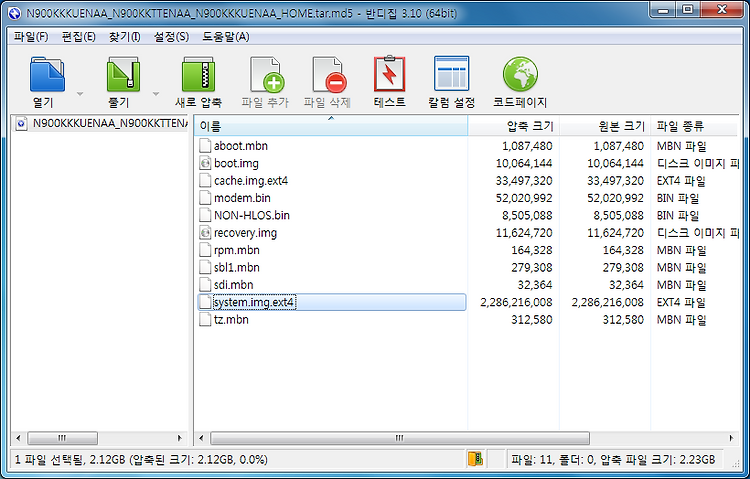Click the archive icon in status bar
Image resolution: width=750 pixels, height=479 pixels.
tap(475, 458)
